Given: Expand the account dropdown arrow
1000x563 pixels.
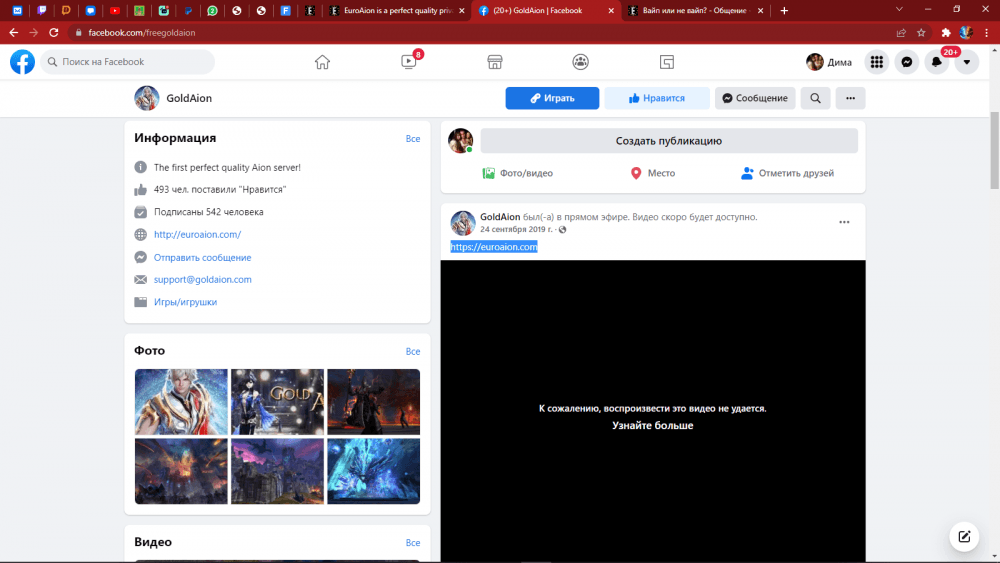Looking at the screenshot, I should click(x=966, y=62).
